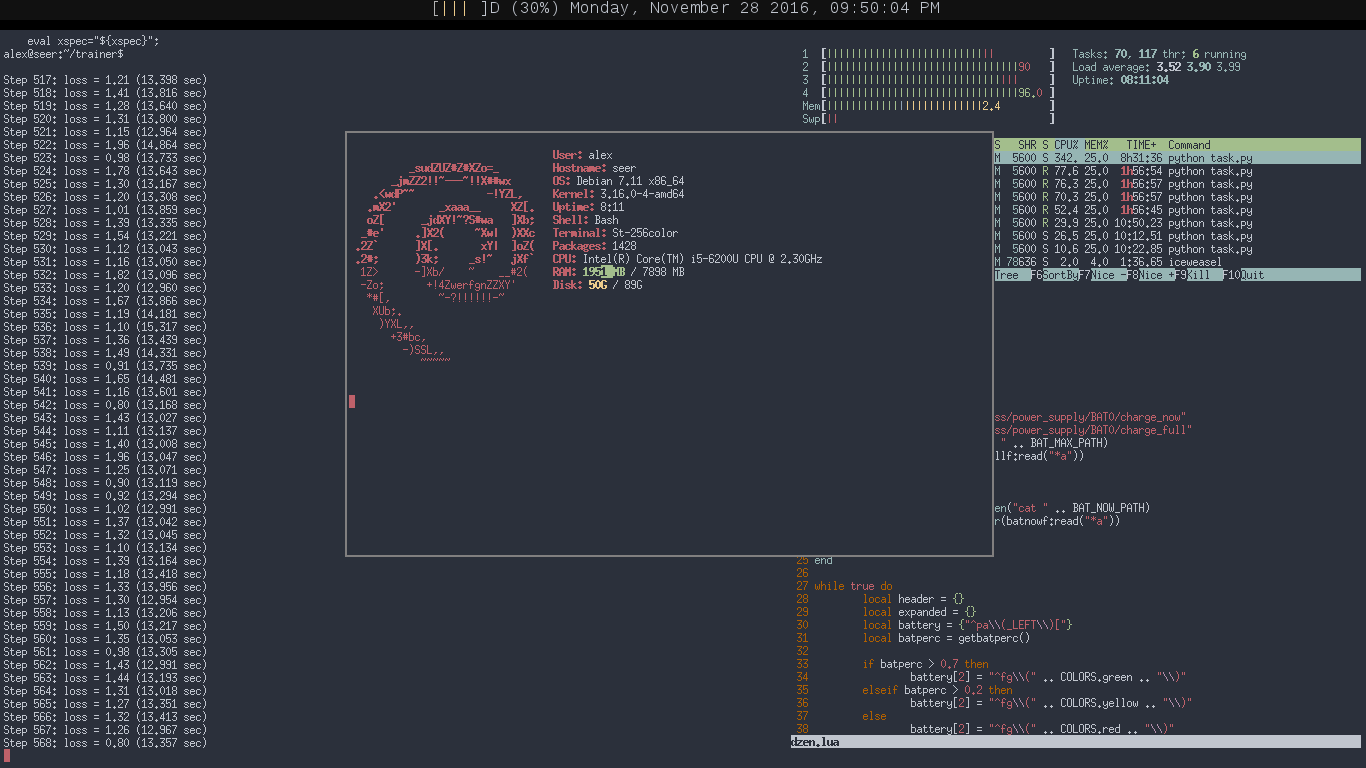Screen dimensions: 1366x768
Task: Click vim line 33 'if batperc > 0.7 then'
Action: pyautogui.click(x=925, y=664)
